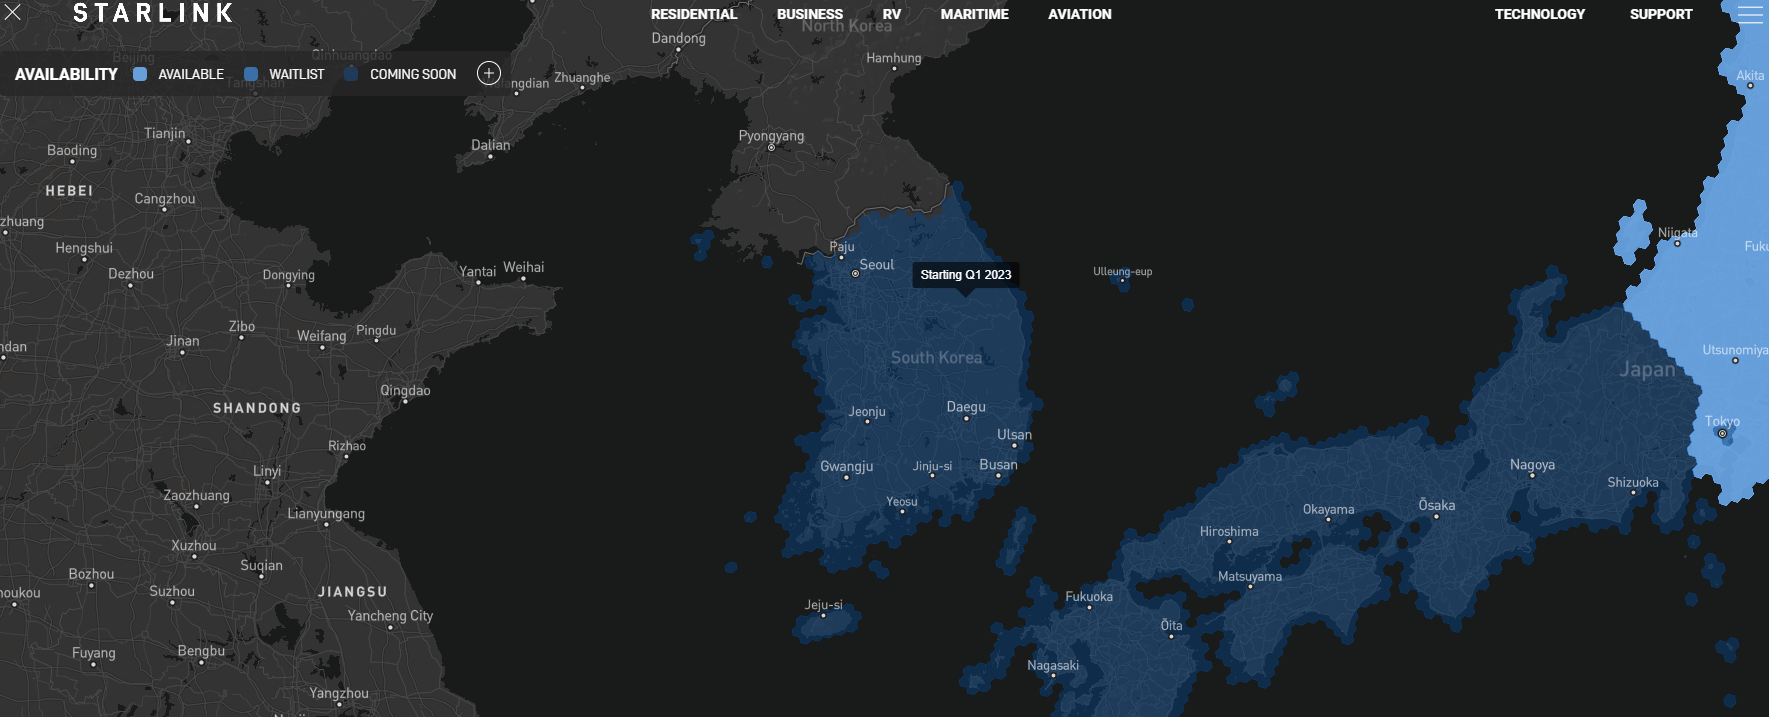
Task: Navigate to the Technology page
Action: pos(1539,14)
